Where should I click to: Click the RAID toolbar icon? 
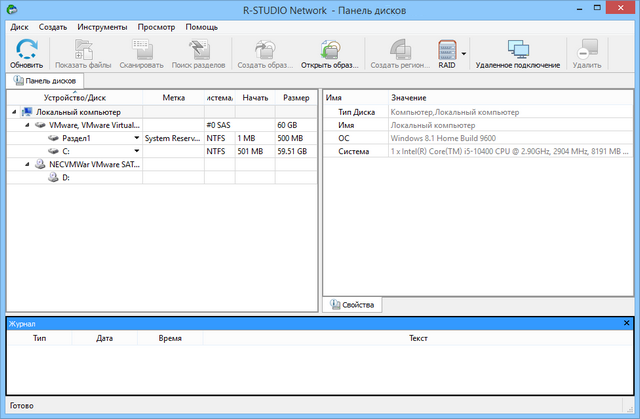click(446, 49)
